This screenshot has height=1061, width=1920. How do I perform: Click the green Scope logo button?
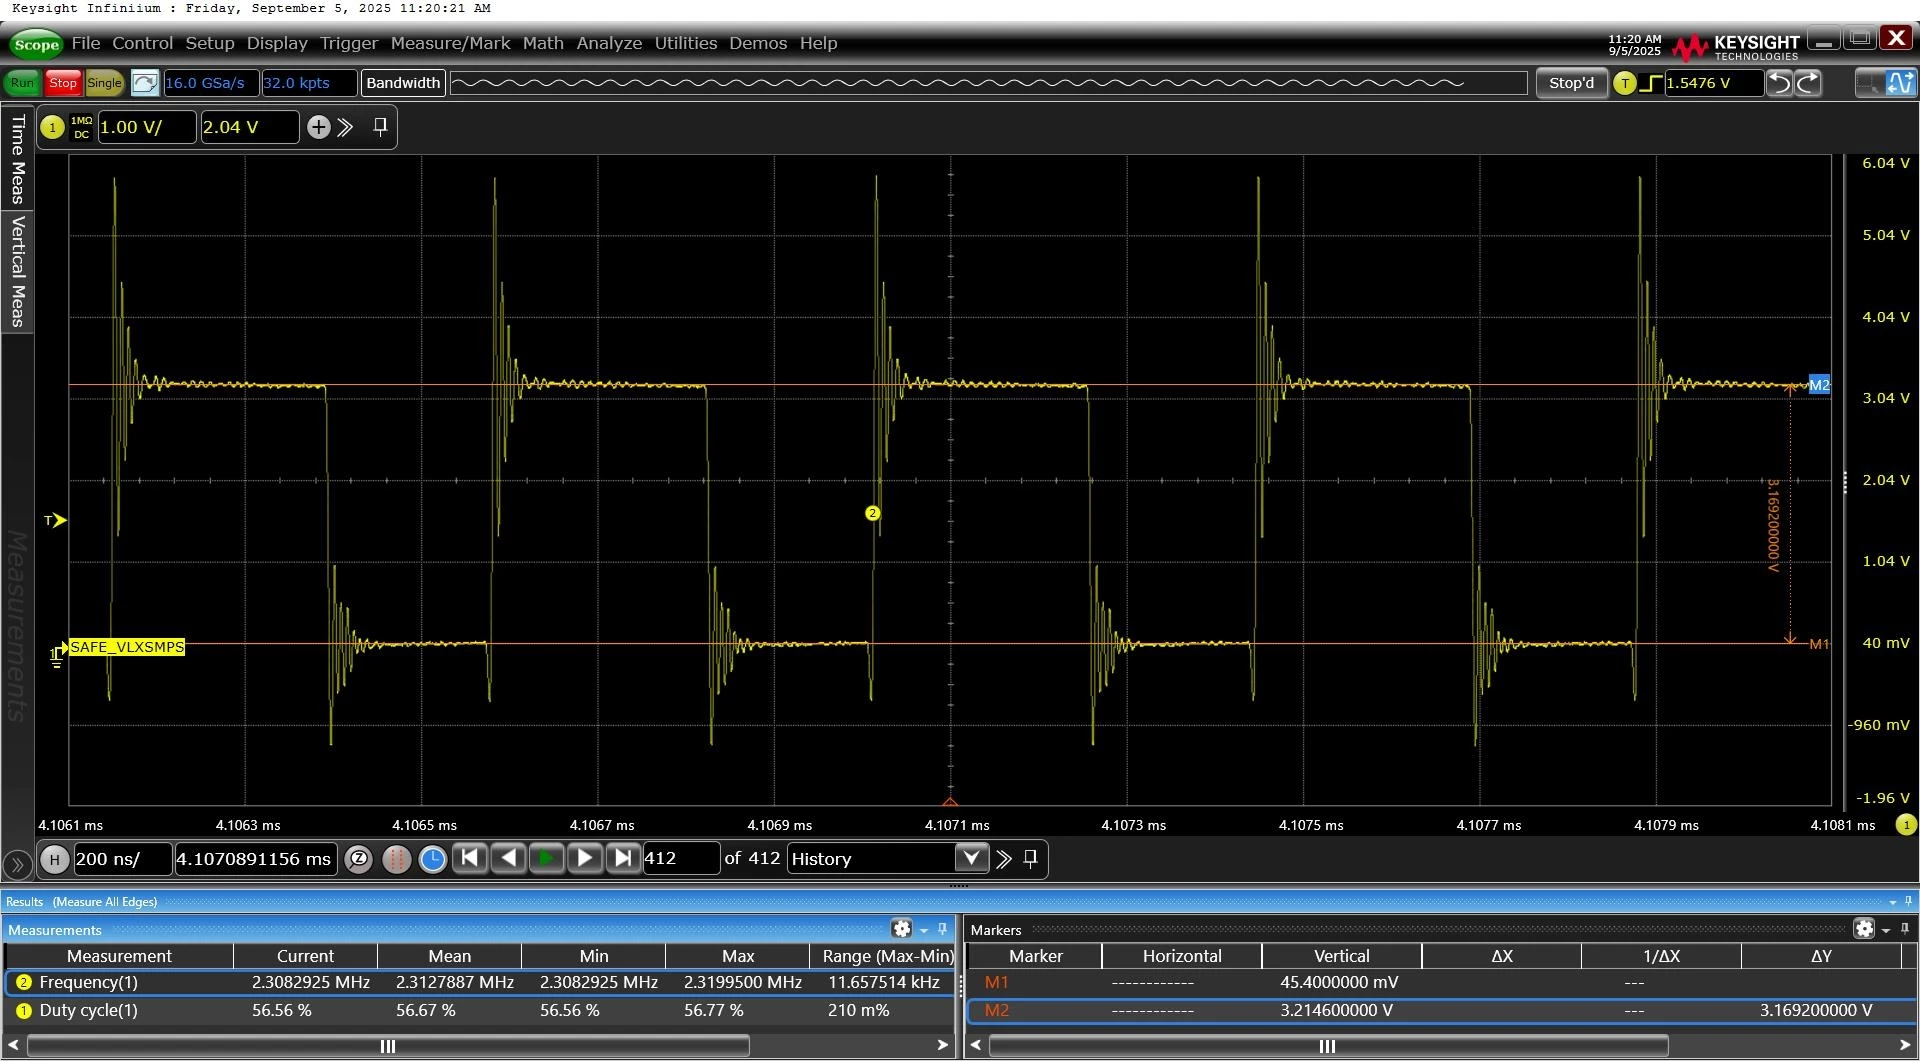[36, 44]
